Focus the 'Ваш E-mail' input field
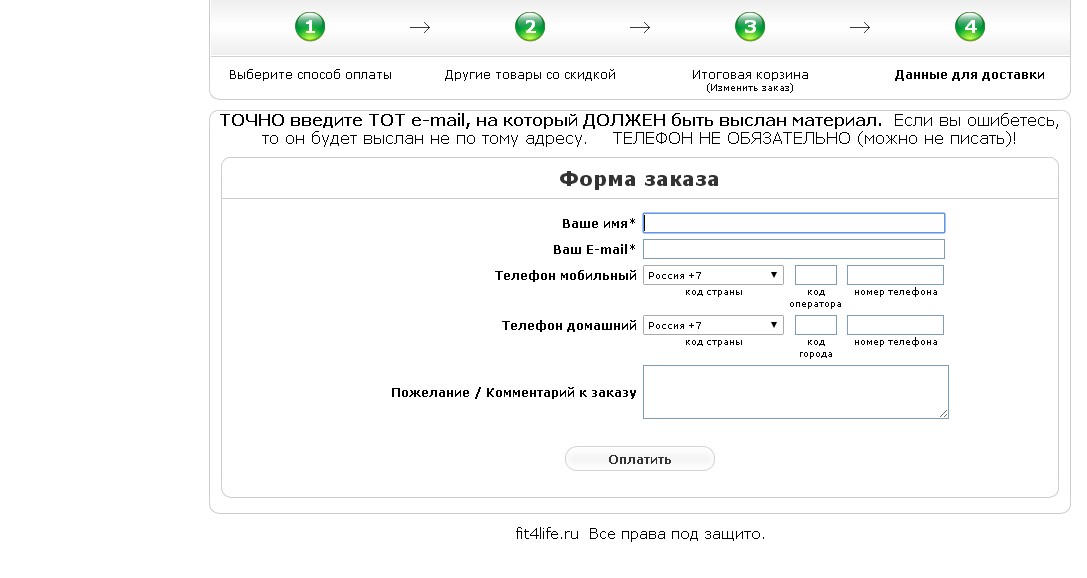The width and height of the screenshot is (1087, 578). [x=794, y=249]
